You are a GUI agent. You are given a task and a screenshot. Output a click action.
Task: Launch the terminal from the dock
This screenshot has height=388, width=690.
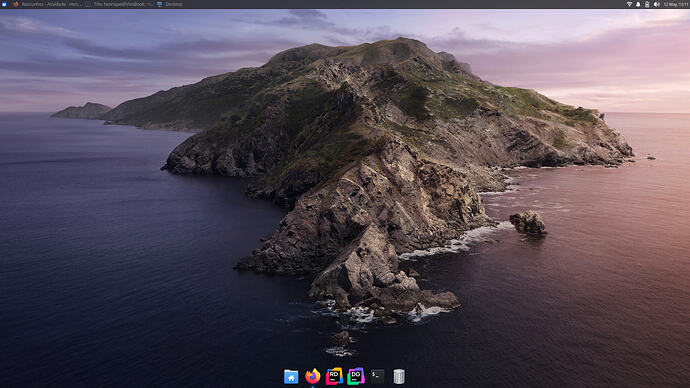[x=377, y=376]
